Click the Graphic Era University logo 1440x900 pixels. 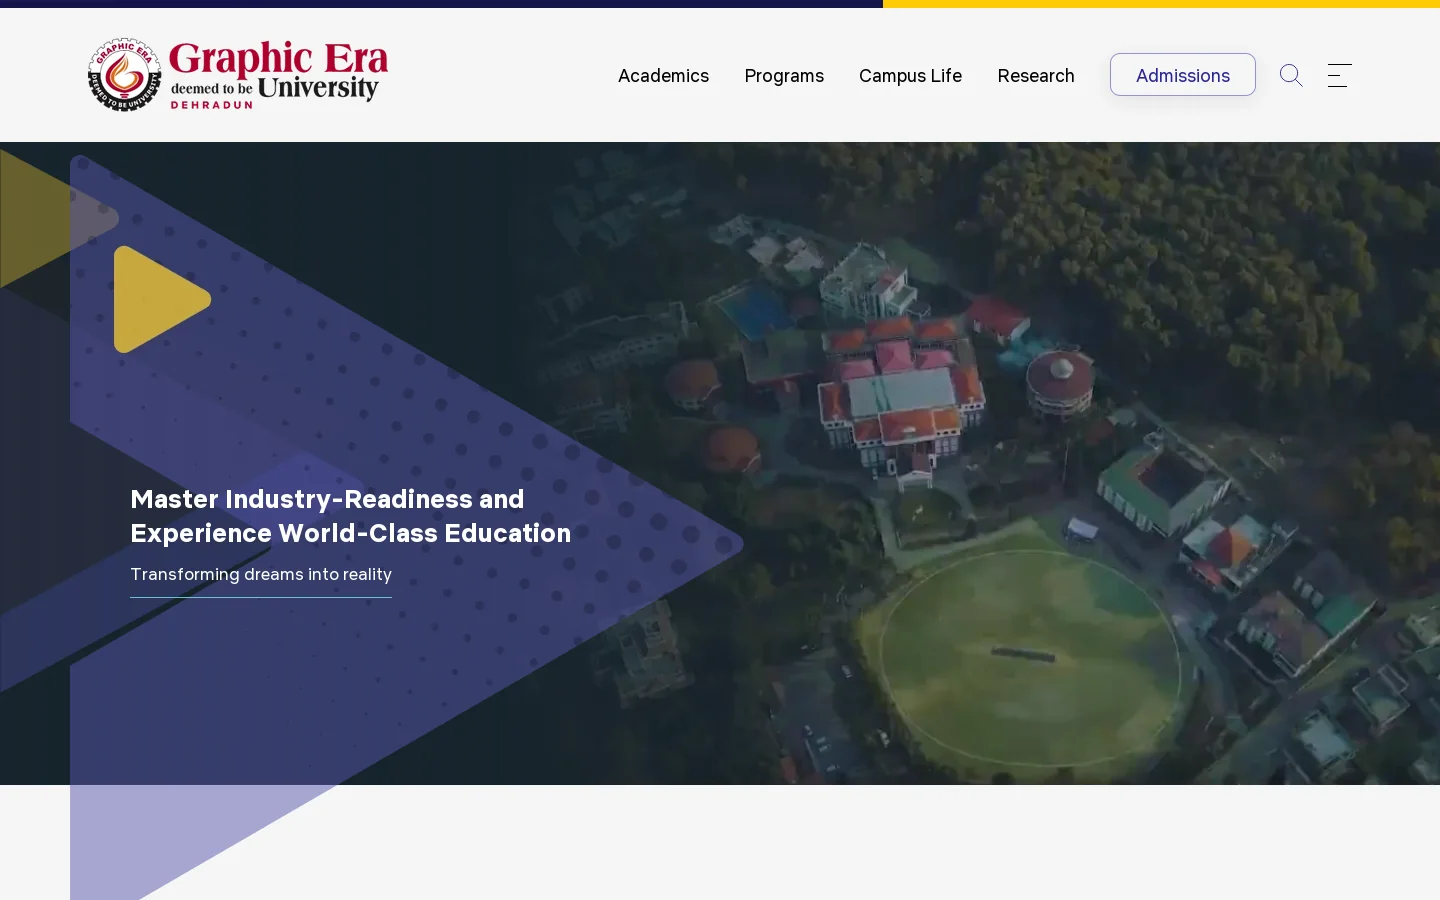(x=238, y=75)
